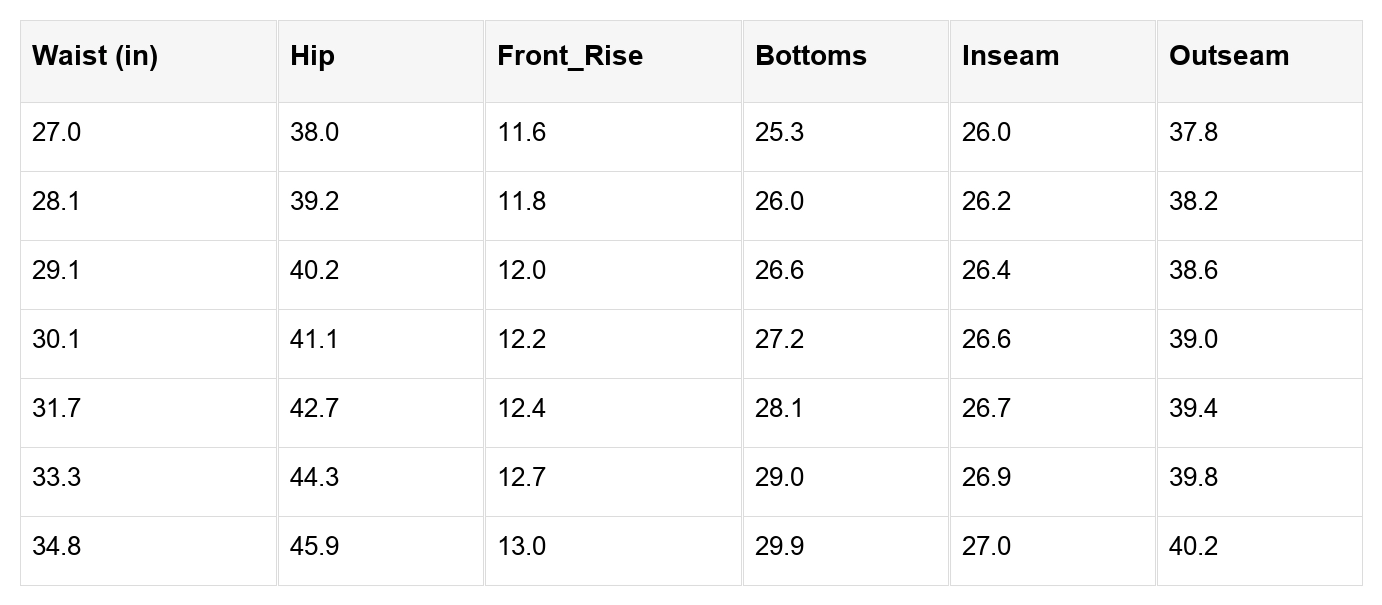Image resolution: width=1382 pixels, height=605 pixels.
Task: Click the outseam cell showing 40.2
Action: pos(1259,550)
